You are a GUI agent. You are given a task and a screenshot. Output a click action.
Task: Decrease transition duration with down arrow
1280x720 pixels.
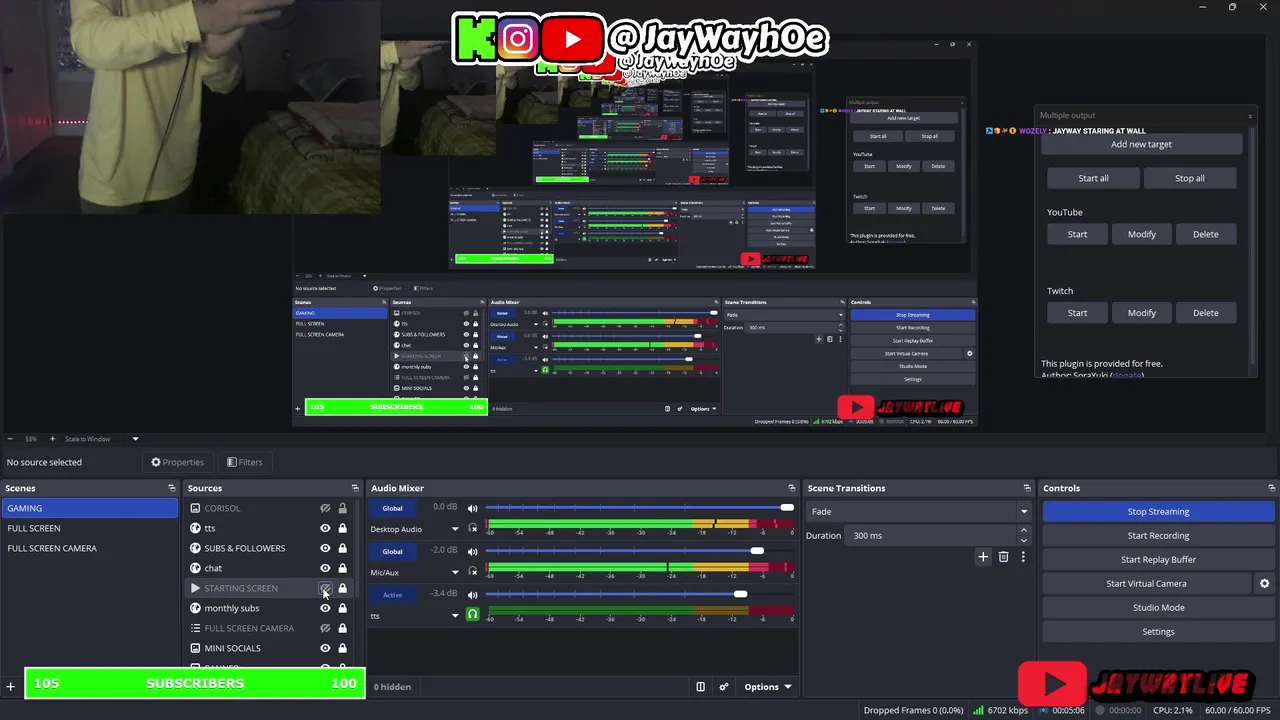[1023, 540]
